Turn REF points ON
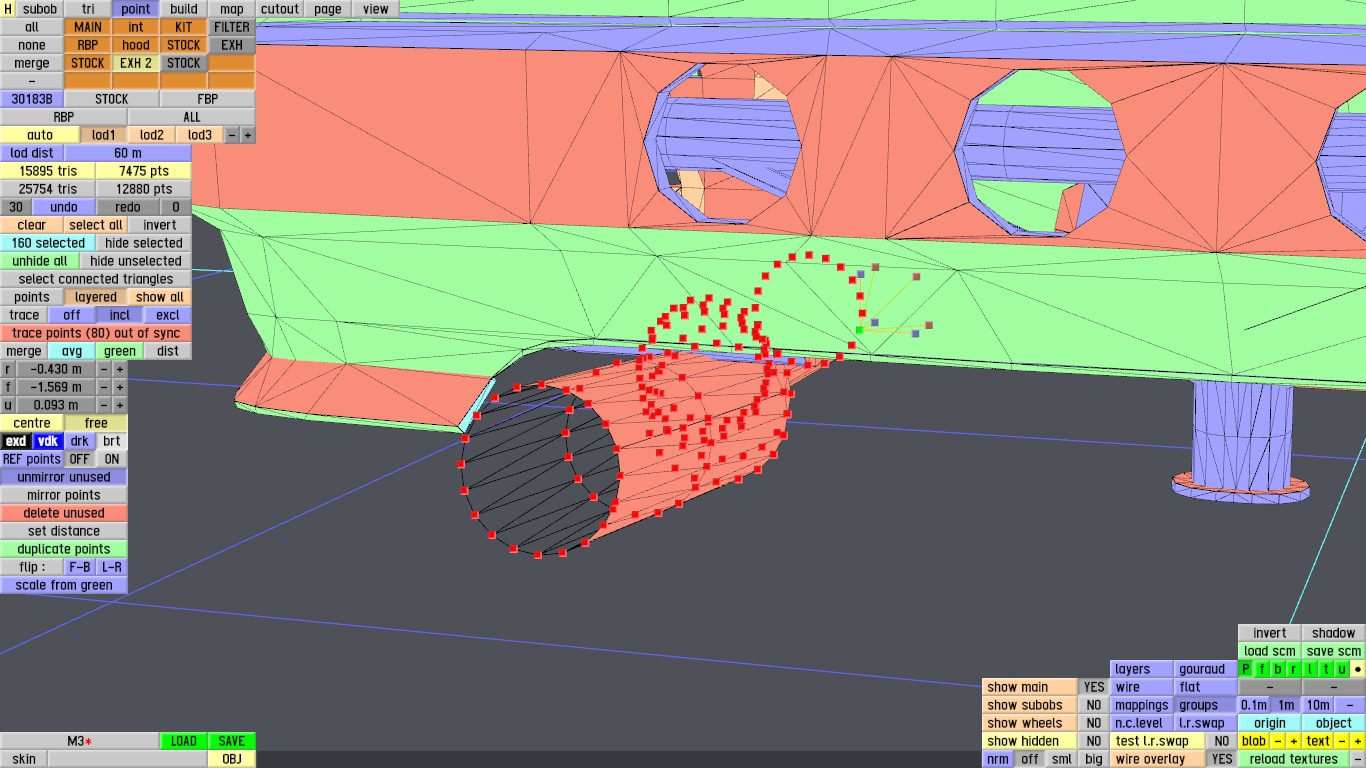 pyautogui.click(x=112, y=459)
